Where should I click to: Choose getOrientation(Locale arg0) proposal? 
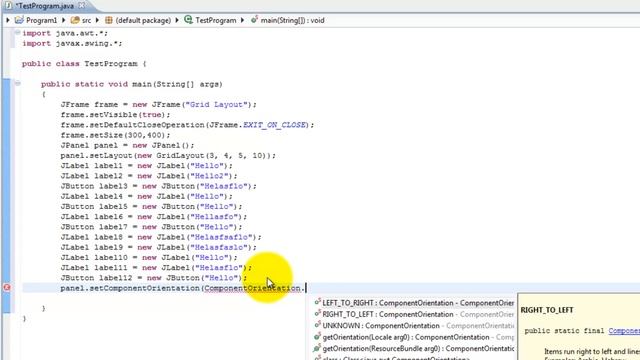pos(414,337)
